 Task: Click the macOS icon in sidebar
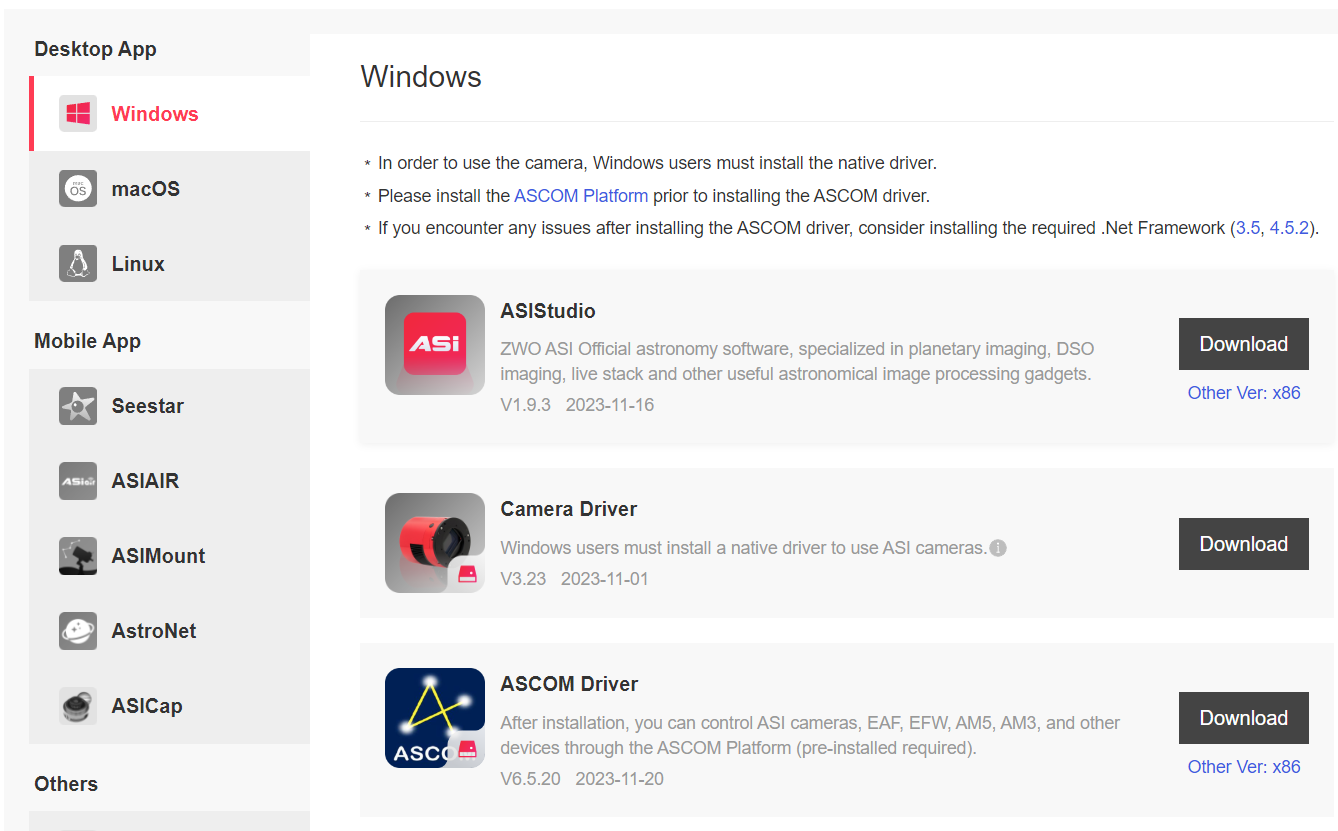click(78, 189)
